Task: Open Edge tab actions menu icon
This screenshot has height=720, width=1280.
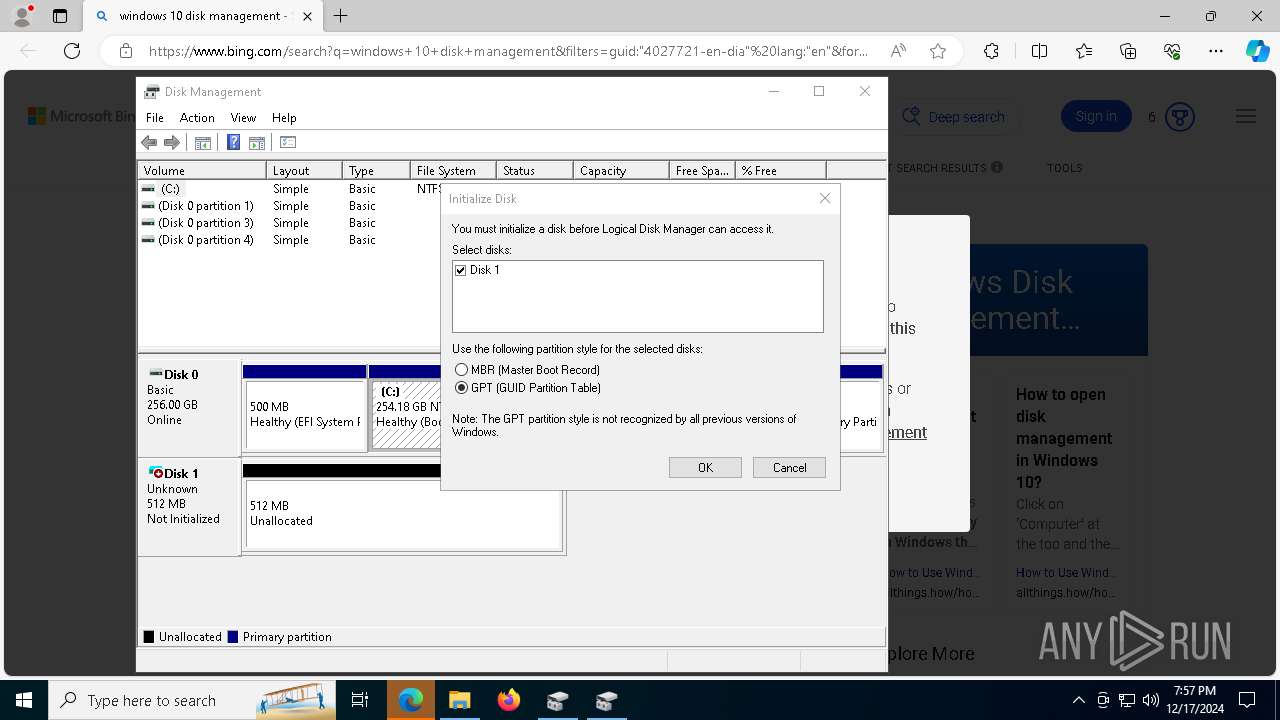Action: point(60,16)
